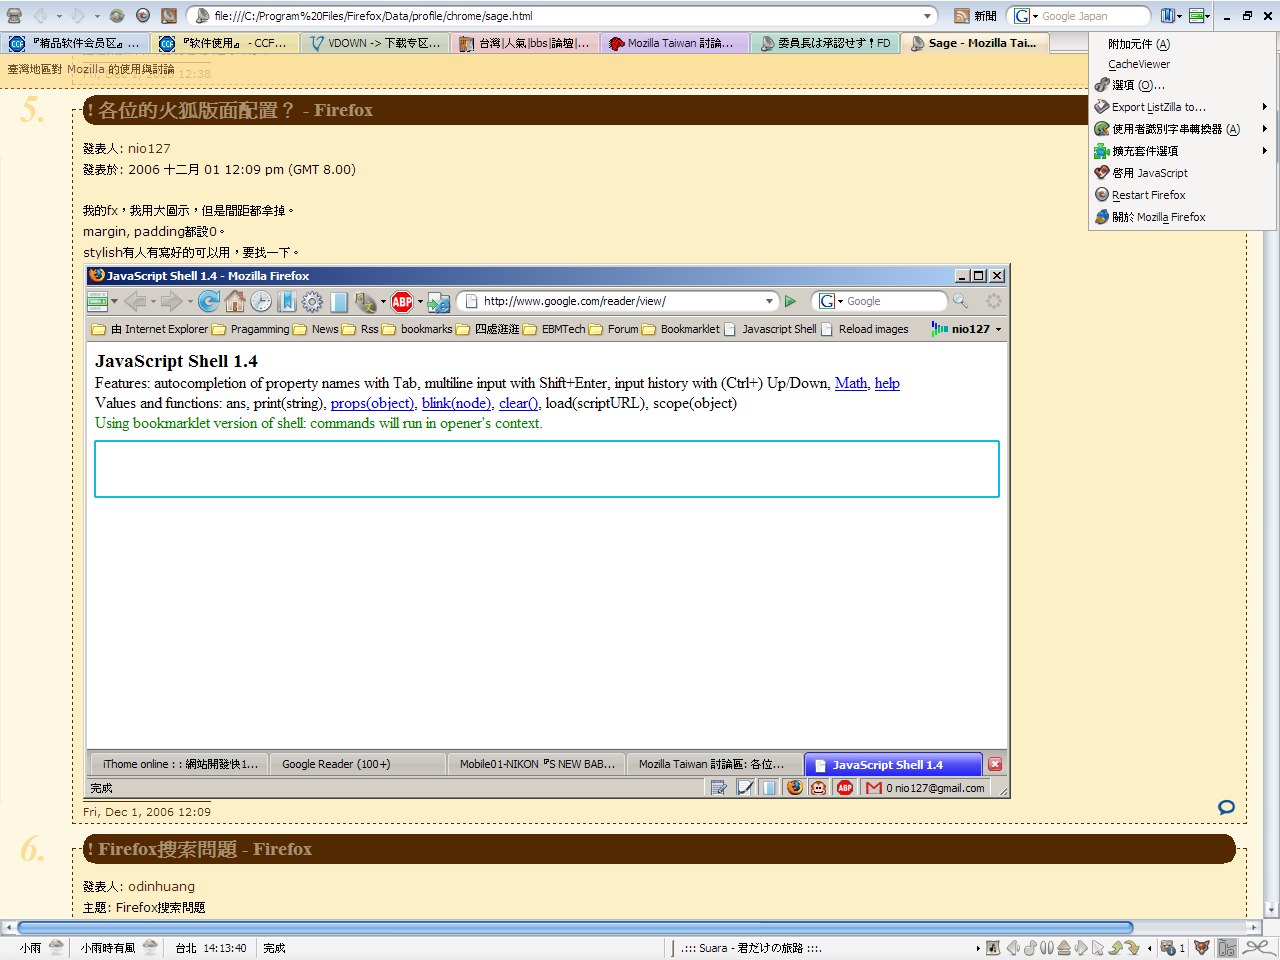This screenshot has height=960, width=1280.
Task: Switch to the Mozilla Taiwan 討論 tab
Action: [674, 43]
